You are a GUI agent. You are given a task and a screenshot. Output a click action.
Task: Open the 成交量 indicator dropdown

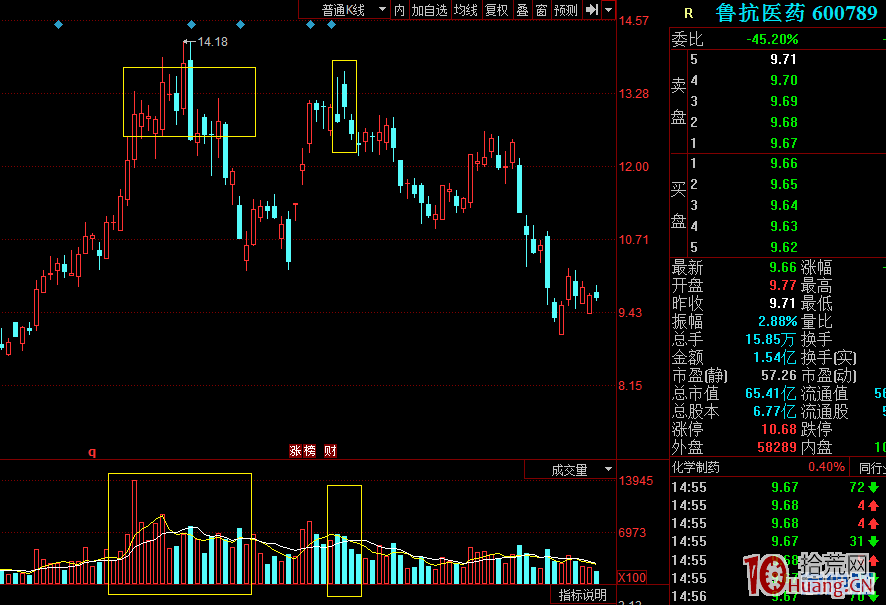click(570, 469)
